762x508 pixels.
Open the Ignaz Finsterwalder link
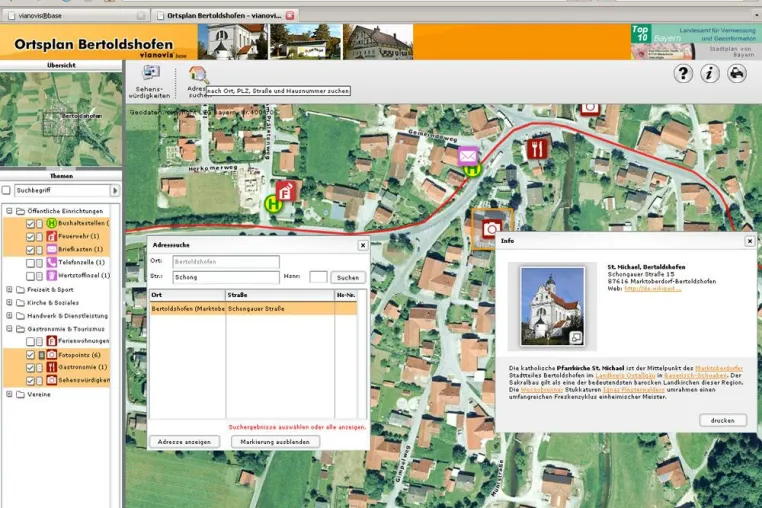tap(633, 390)
